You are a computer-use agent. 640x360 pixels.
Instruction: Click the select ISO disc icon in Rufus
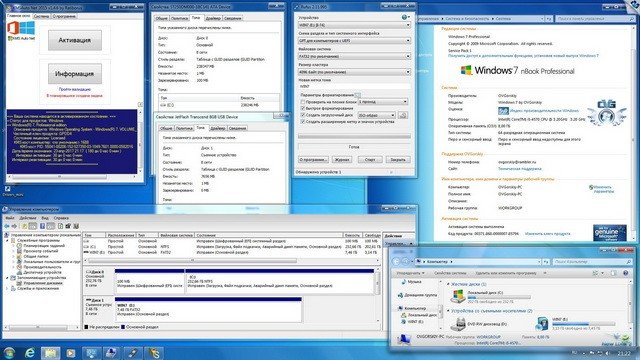coord(403,116)
